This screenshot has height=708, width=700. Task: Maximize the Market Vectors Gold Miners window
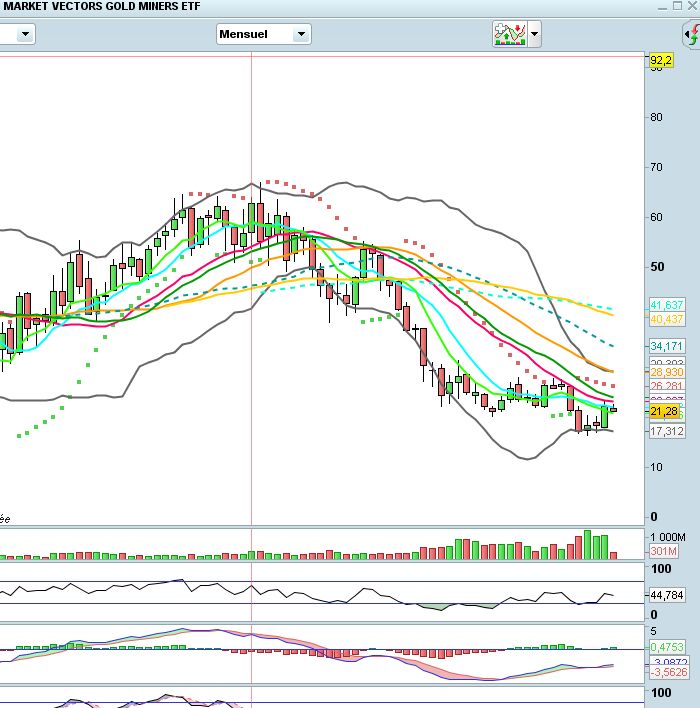677,6
